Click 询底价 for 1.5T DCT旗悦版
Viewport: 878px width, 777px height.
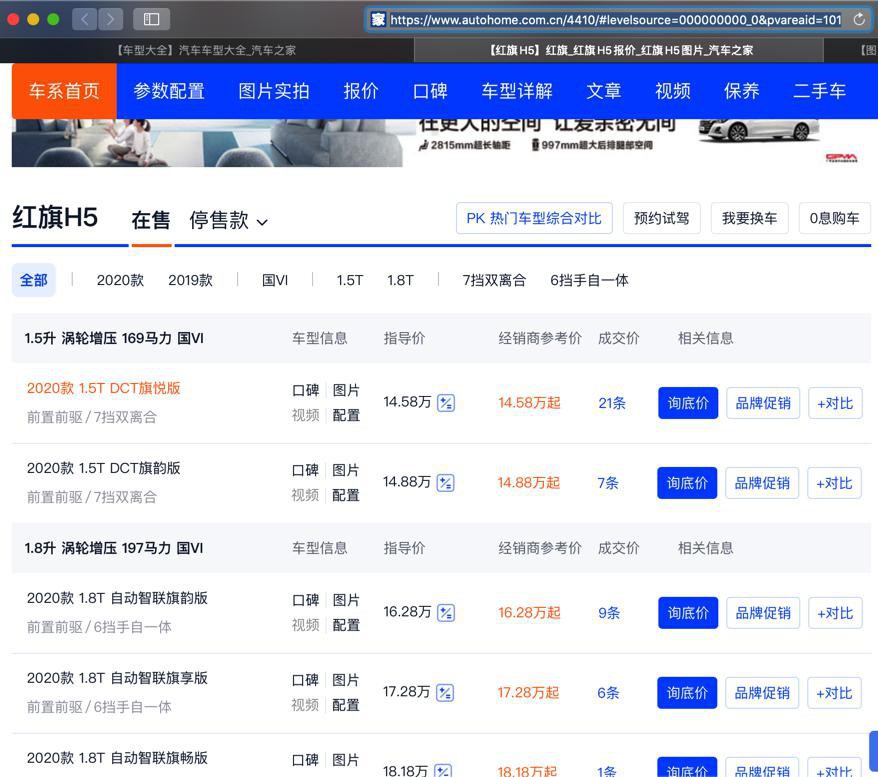688,403
